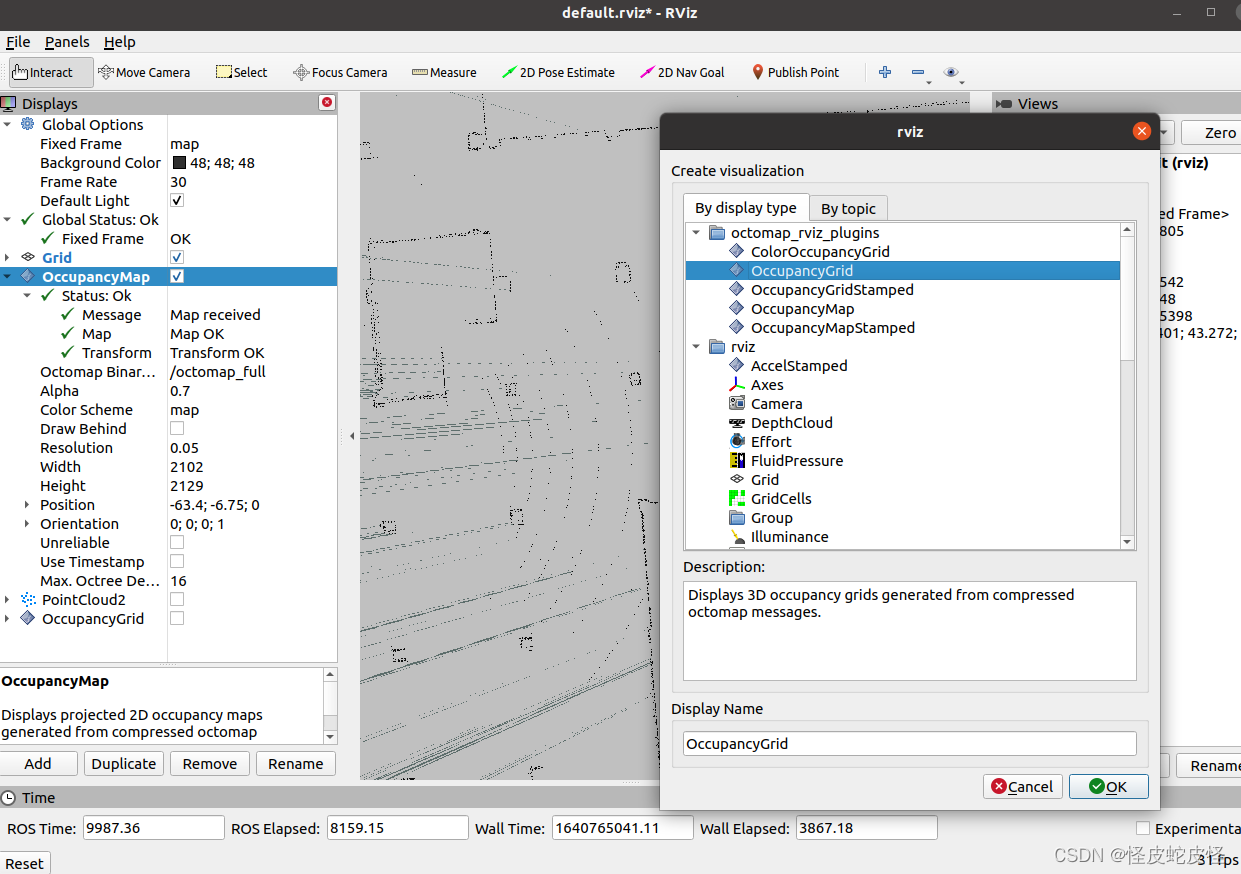Choose the FluidPressure display type
The height and width of the screenshot is (874, 1241).
(x=797, y=461)
